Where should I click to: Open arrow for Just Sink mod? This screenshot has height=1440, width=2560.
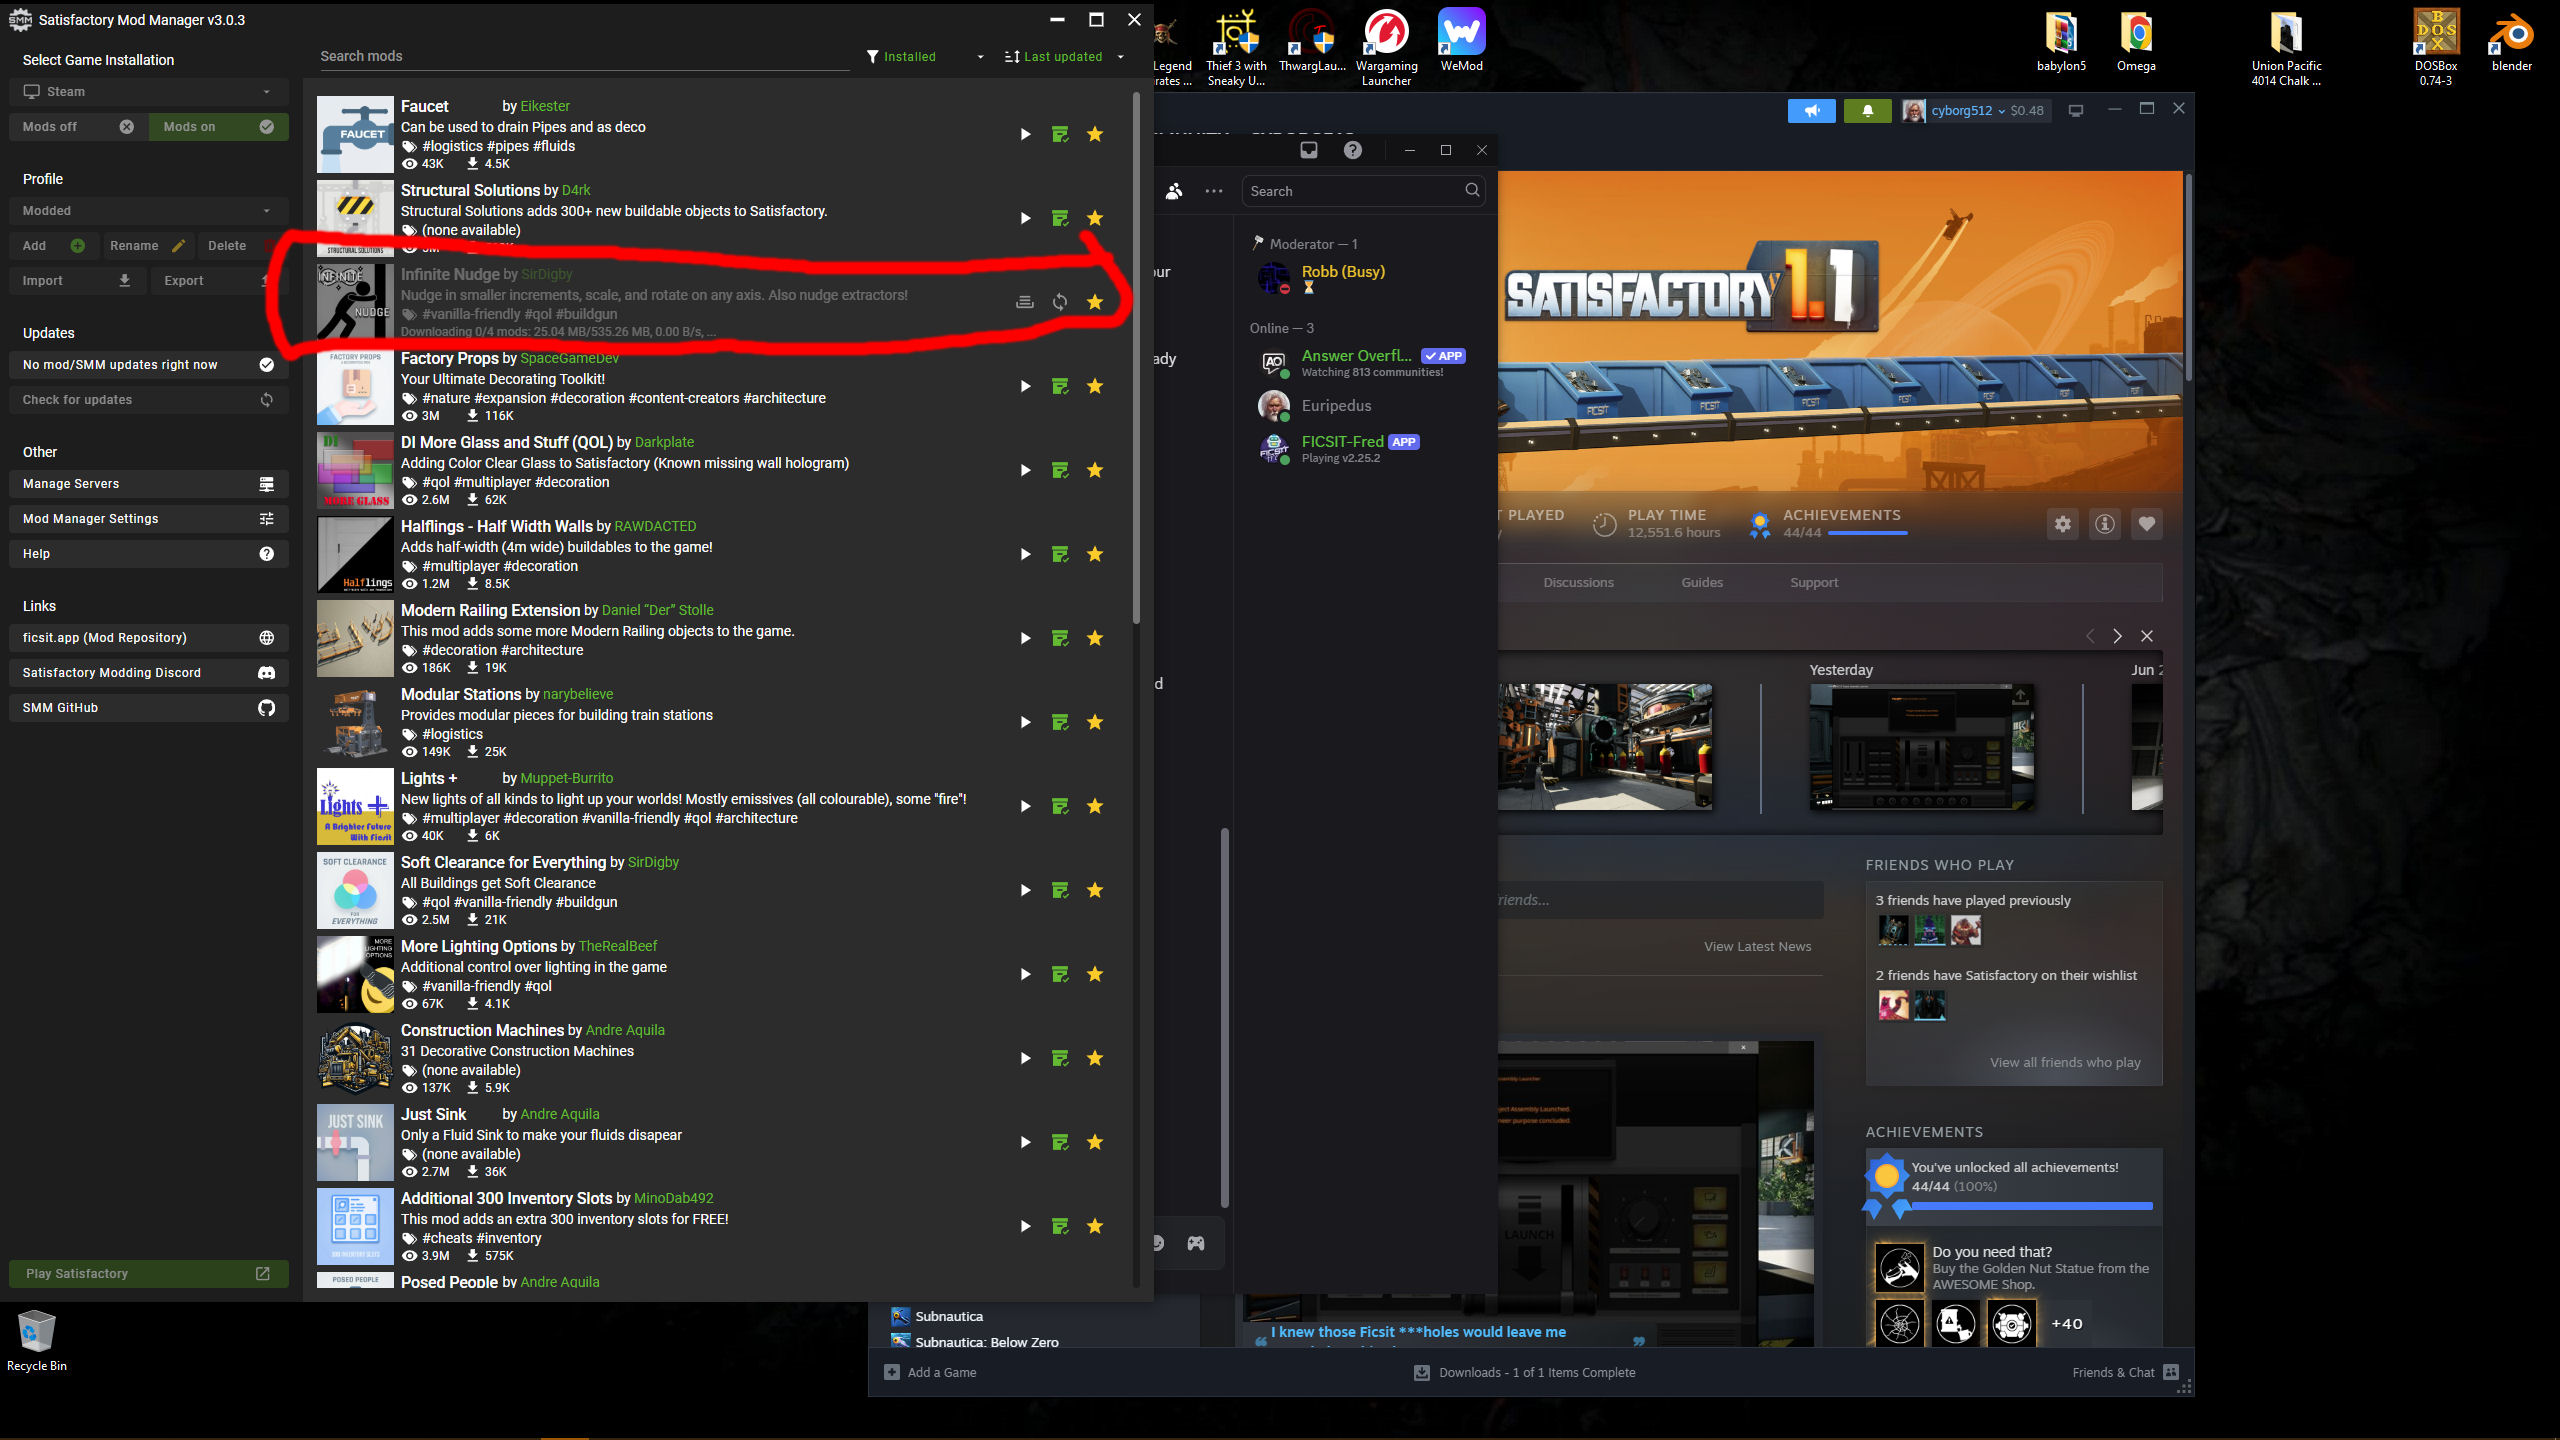click(1025, 1142)
